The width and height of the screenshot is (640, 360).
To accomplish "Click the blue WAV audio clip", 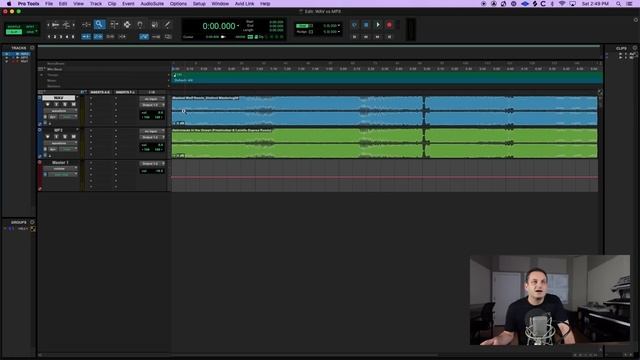I will pyautogui.click(x=384, y=111).
